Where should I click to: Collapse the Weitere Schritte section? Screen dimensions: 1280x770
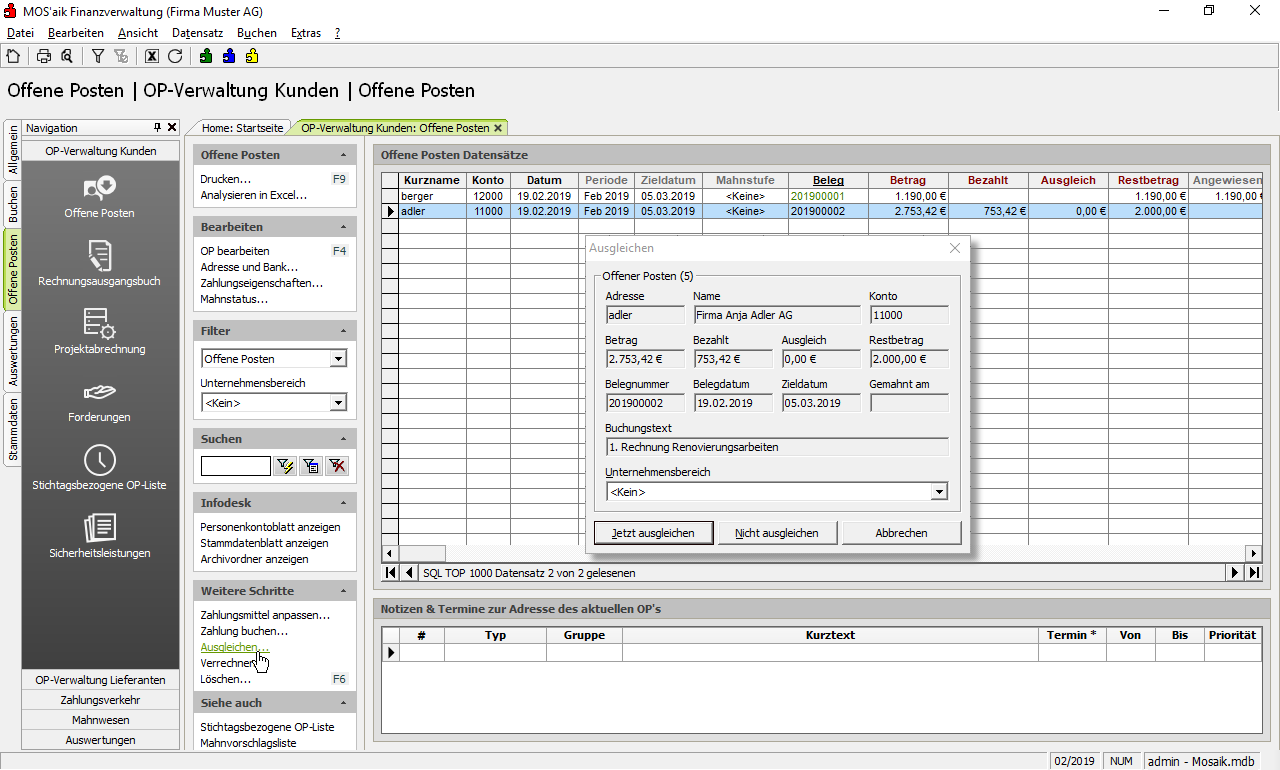pyautogui.click(x=344, y=591)
